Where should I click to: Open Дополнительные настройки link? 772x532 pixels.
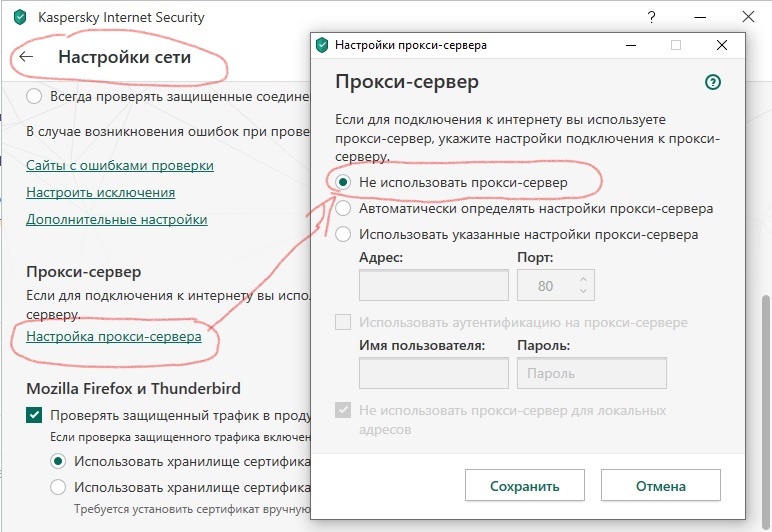(x=117, y=219)
